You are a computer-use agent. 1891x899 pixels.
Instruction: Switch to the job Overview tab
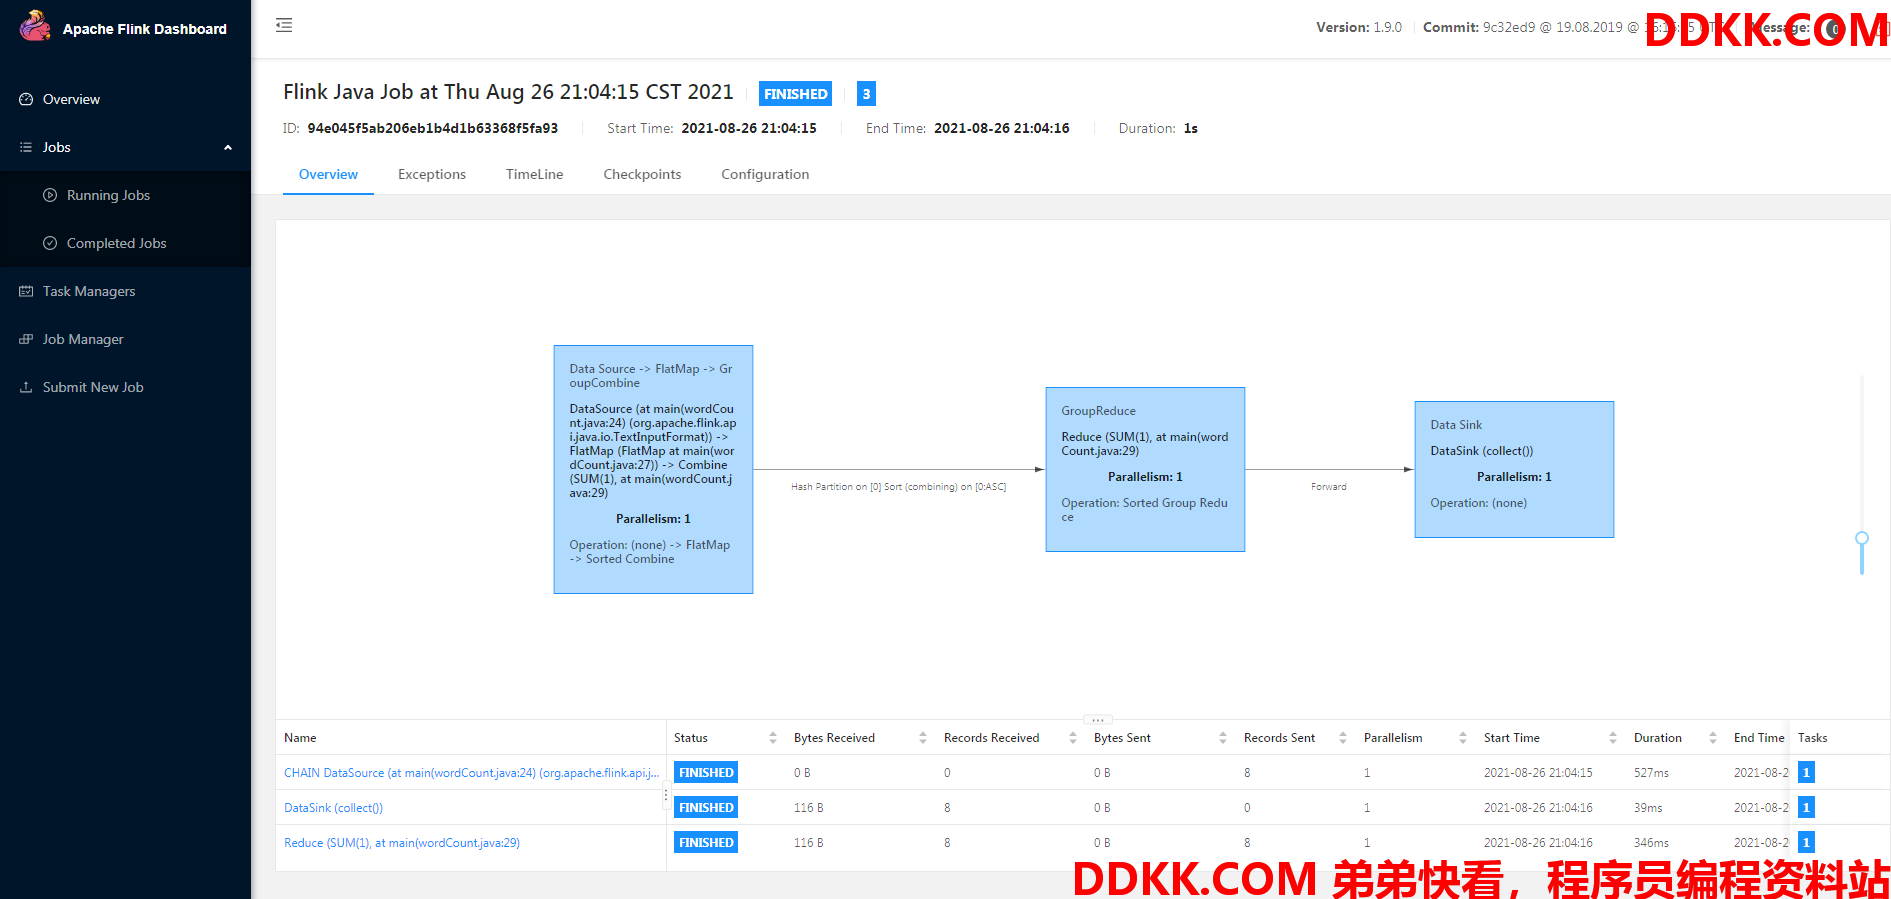coord(328,174)
